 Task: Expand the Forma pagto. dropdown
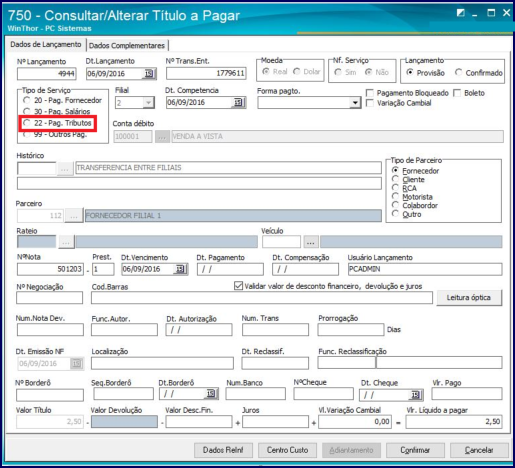click(x=355, y=103)
